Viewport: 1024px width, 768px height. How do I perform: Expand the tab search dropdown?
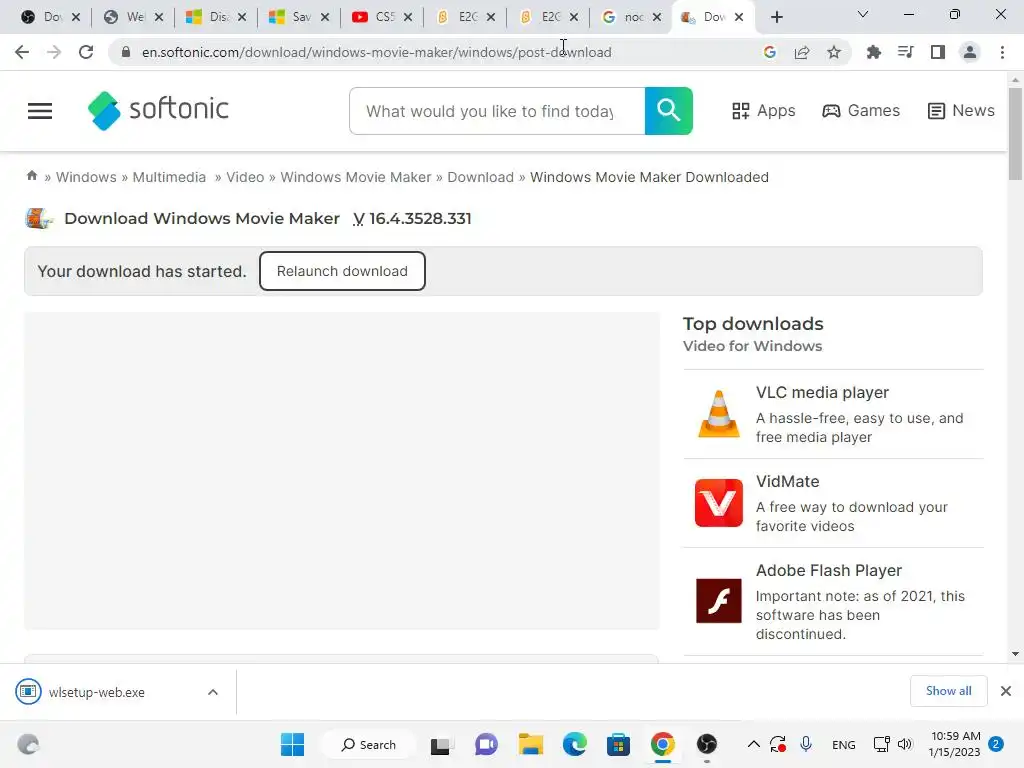[863, 14]
